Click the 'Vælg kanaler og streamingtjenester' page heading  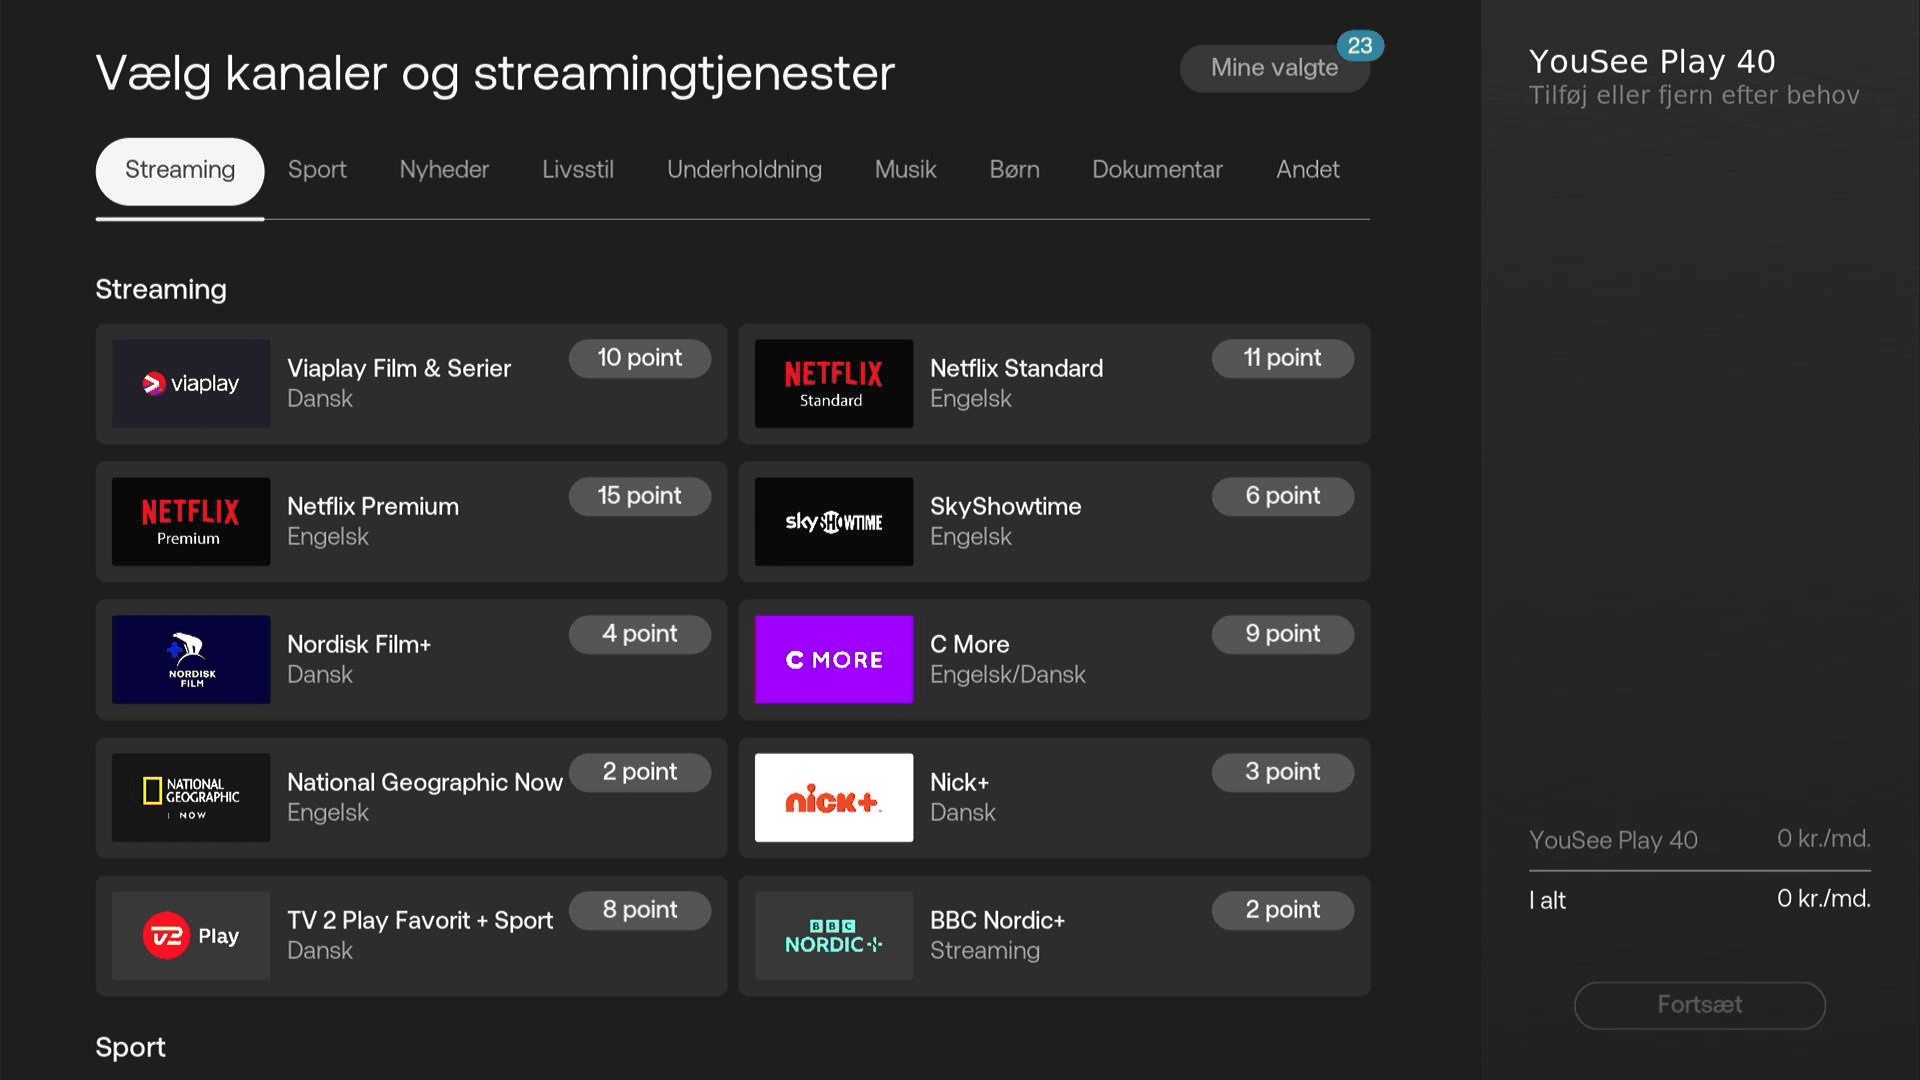click(x=495, y=74)
